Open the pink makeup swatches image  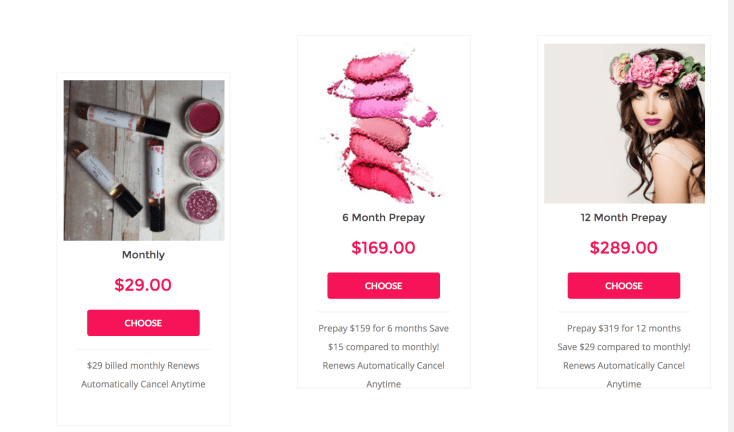pos(383,123)
